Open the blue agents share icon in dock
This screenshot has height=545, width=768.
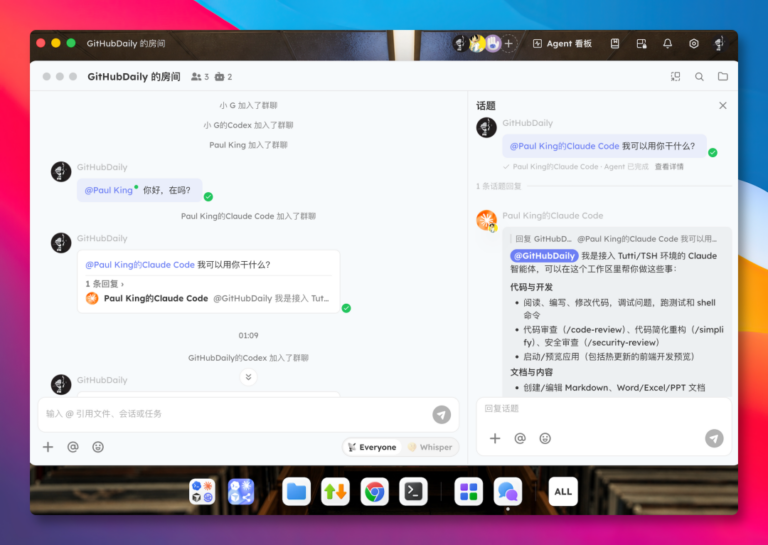pyautogui.click(x=241, y=492)
